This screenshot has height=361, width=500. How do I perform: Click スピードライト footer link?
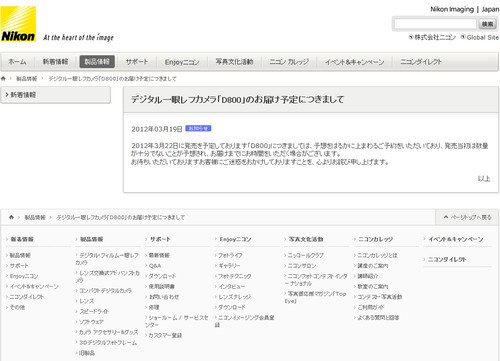pos(94,311)
